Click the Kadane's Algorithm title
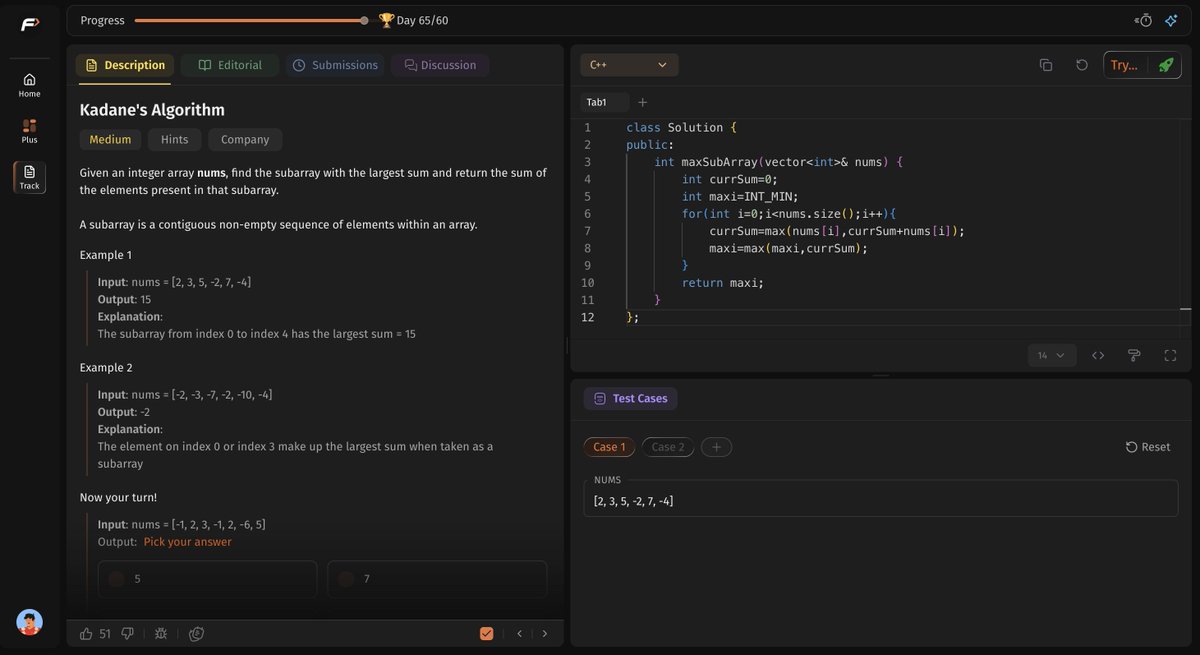Image resolution: width=1200 pixels, height=655 pixels. coord(152,110)
